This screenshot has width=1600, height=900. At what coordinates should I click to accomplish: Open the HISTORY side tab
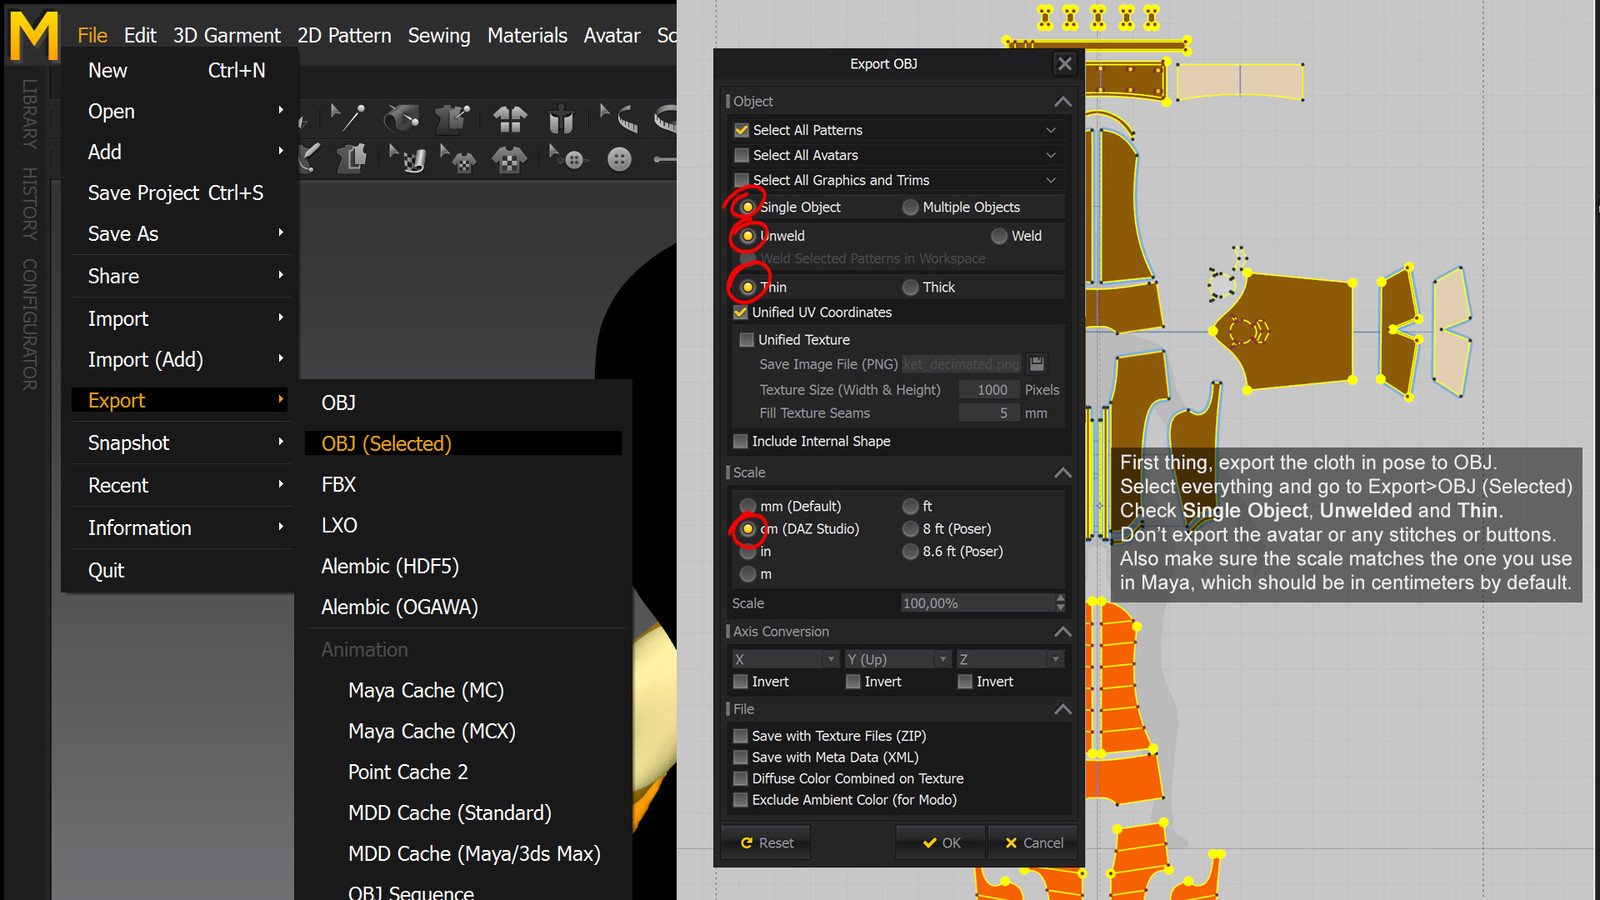click(29, 204)
